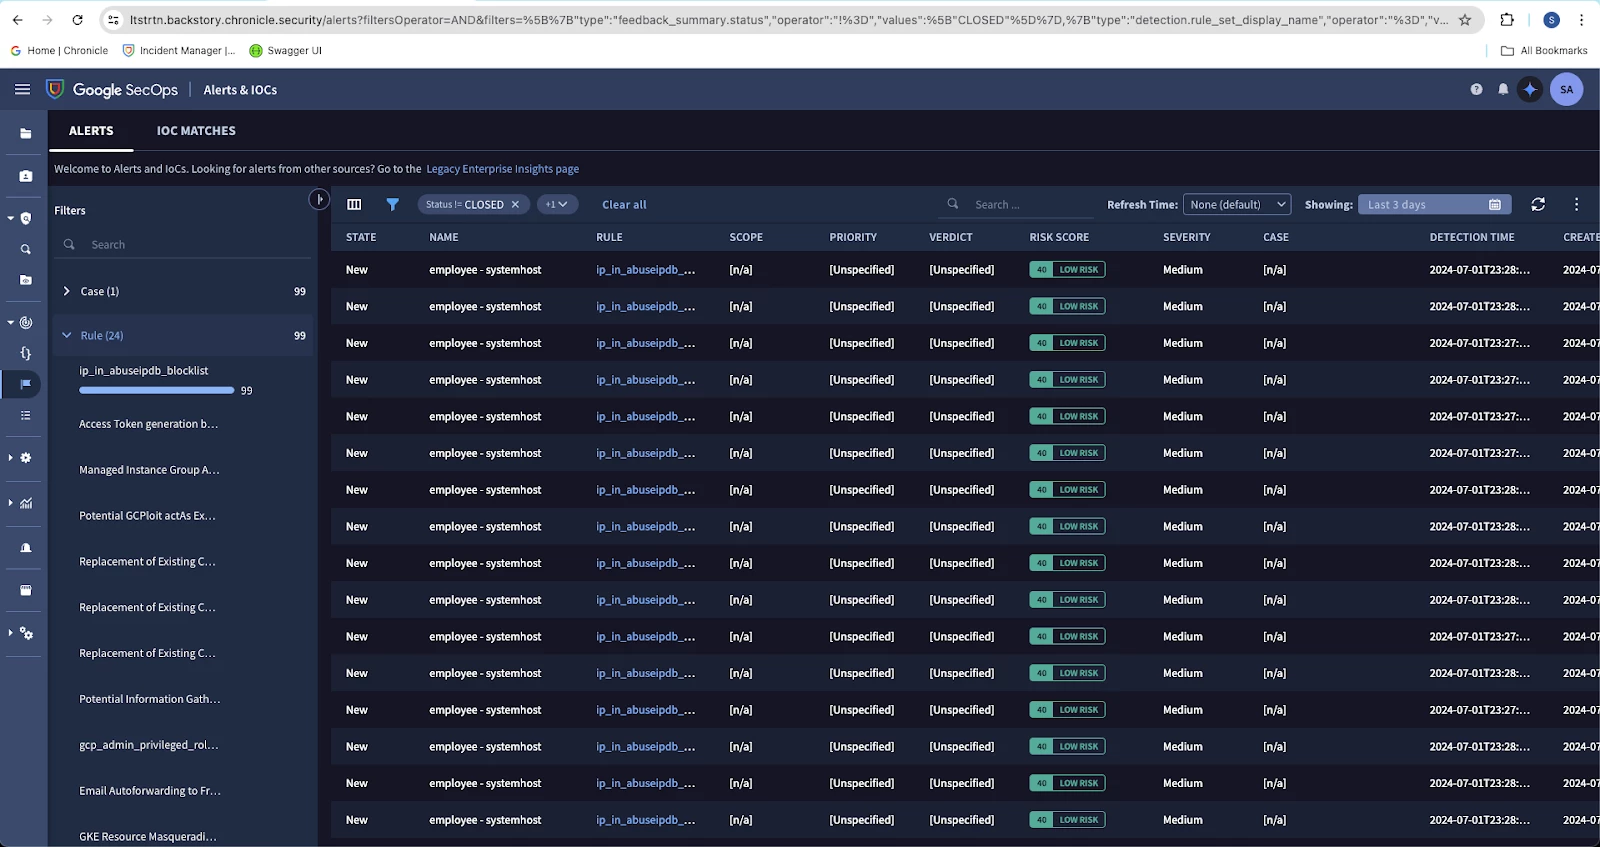Expand the Case (1) filter group

(x=66, y=291)
